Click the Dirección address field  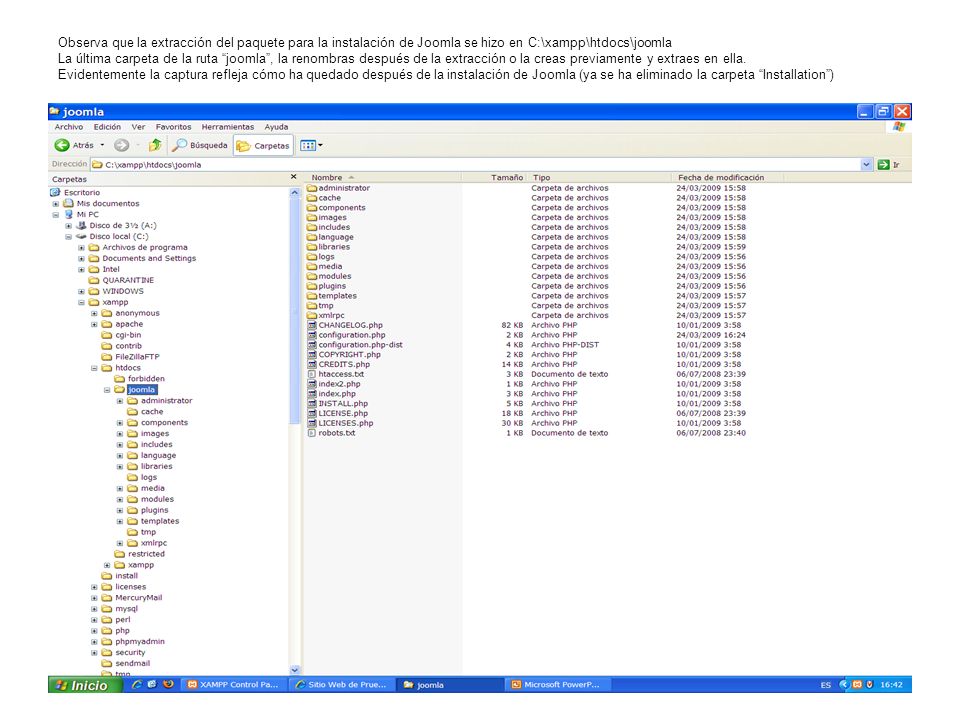point(475,164)
